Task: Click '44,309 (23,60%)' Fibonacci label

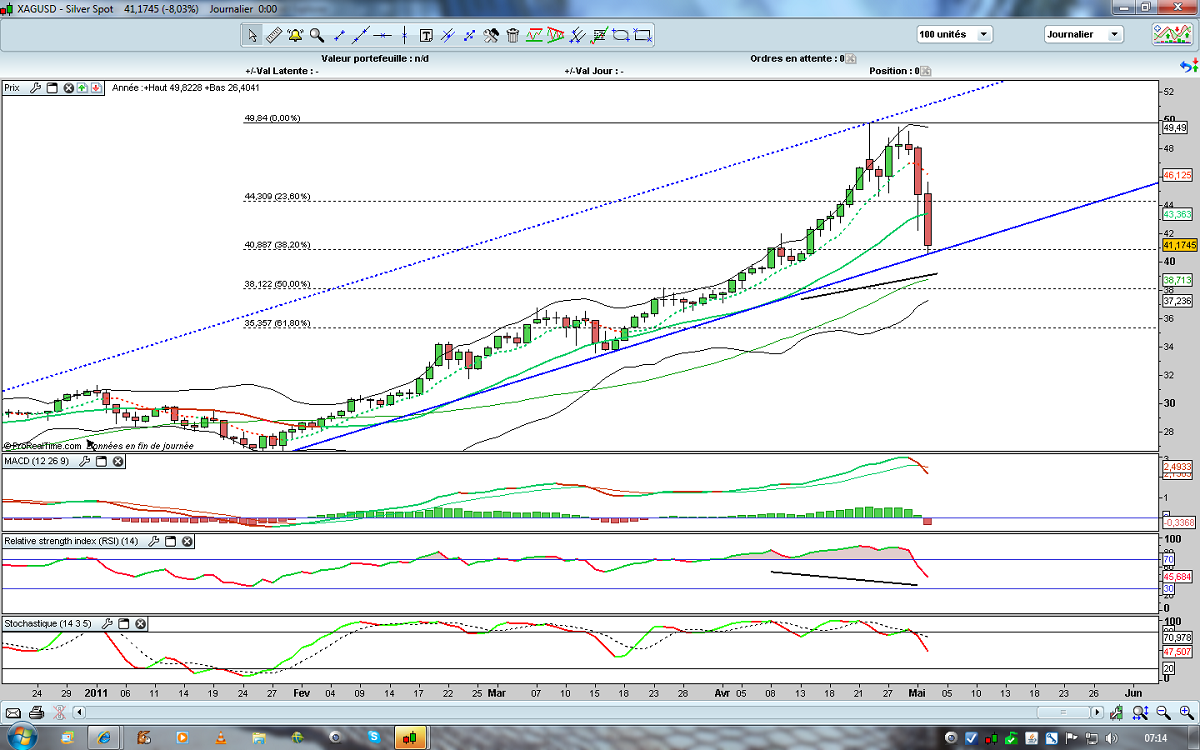Action: coord(277,196)
